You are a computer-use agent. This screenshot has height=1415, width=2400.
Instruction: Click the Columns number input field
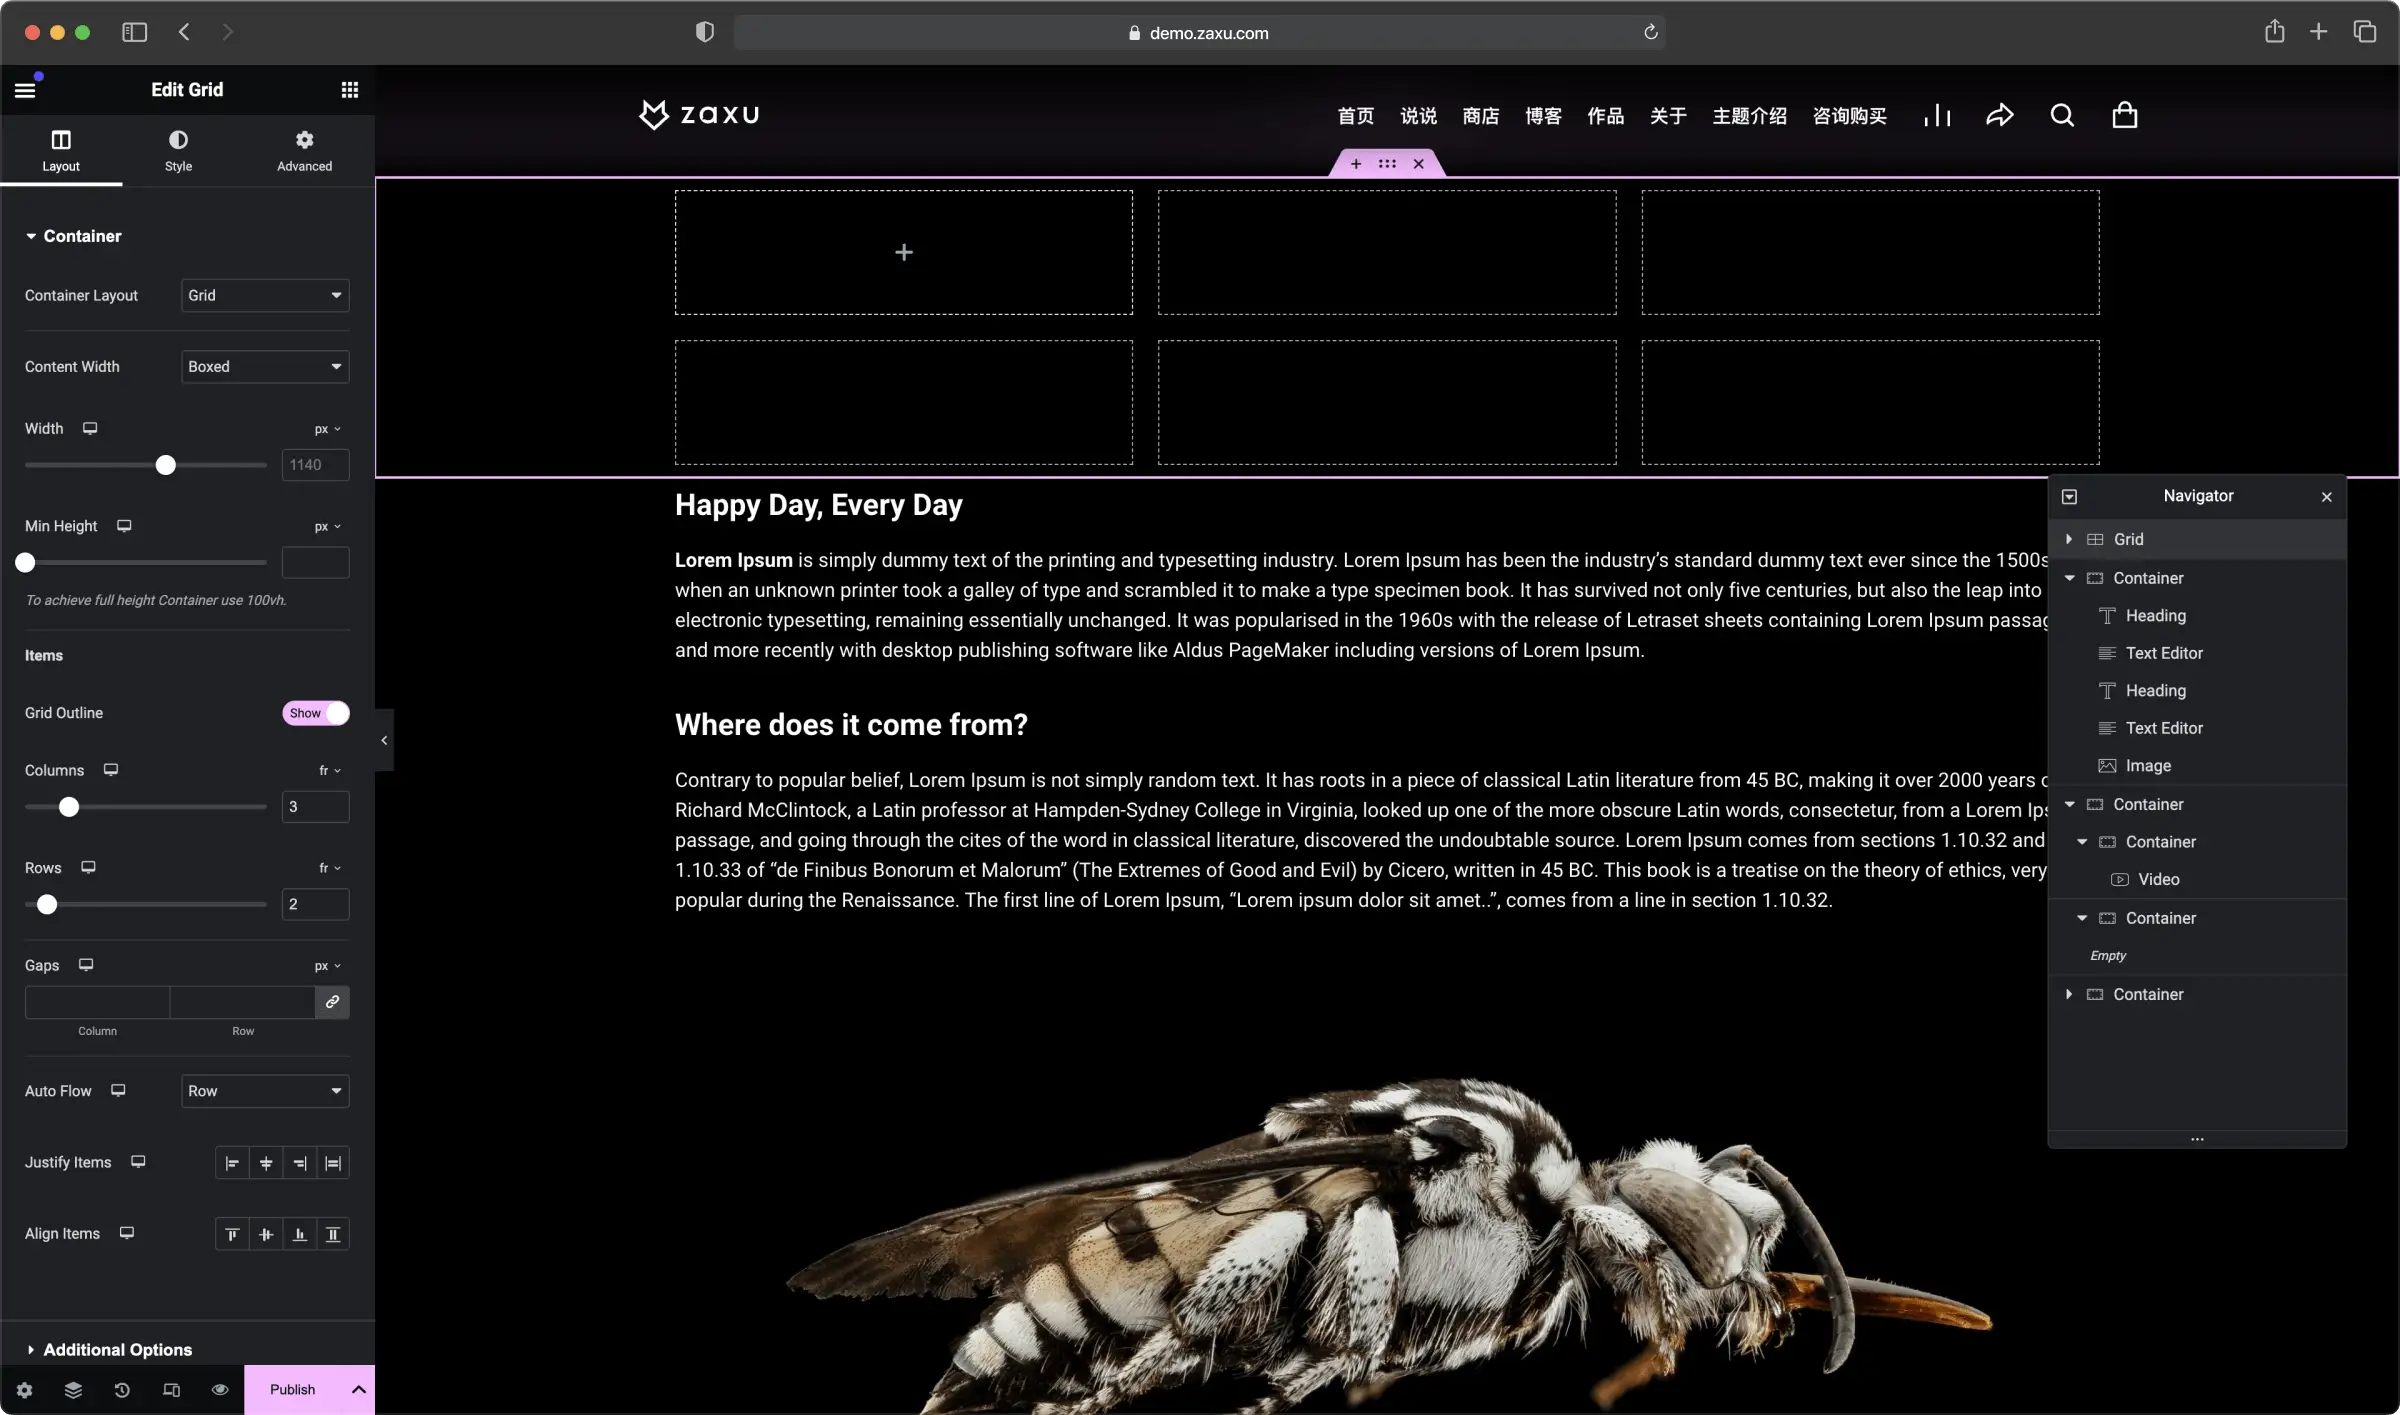pyautogui.click(x=315, y=807)
